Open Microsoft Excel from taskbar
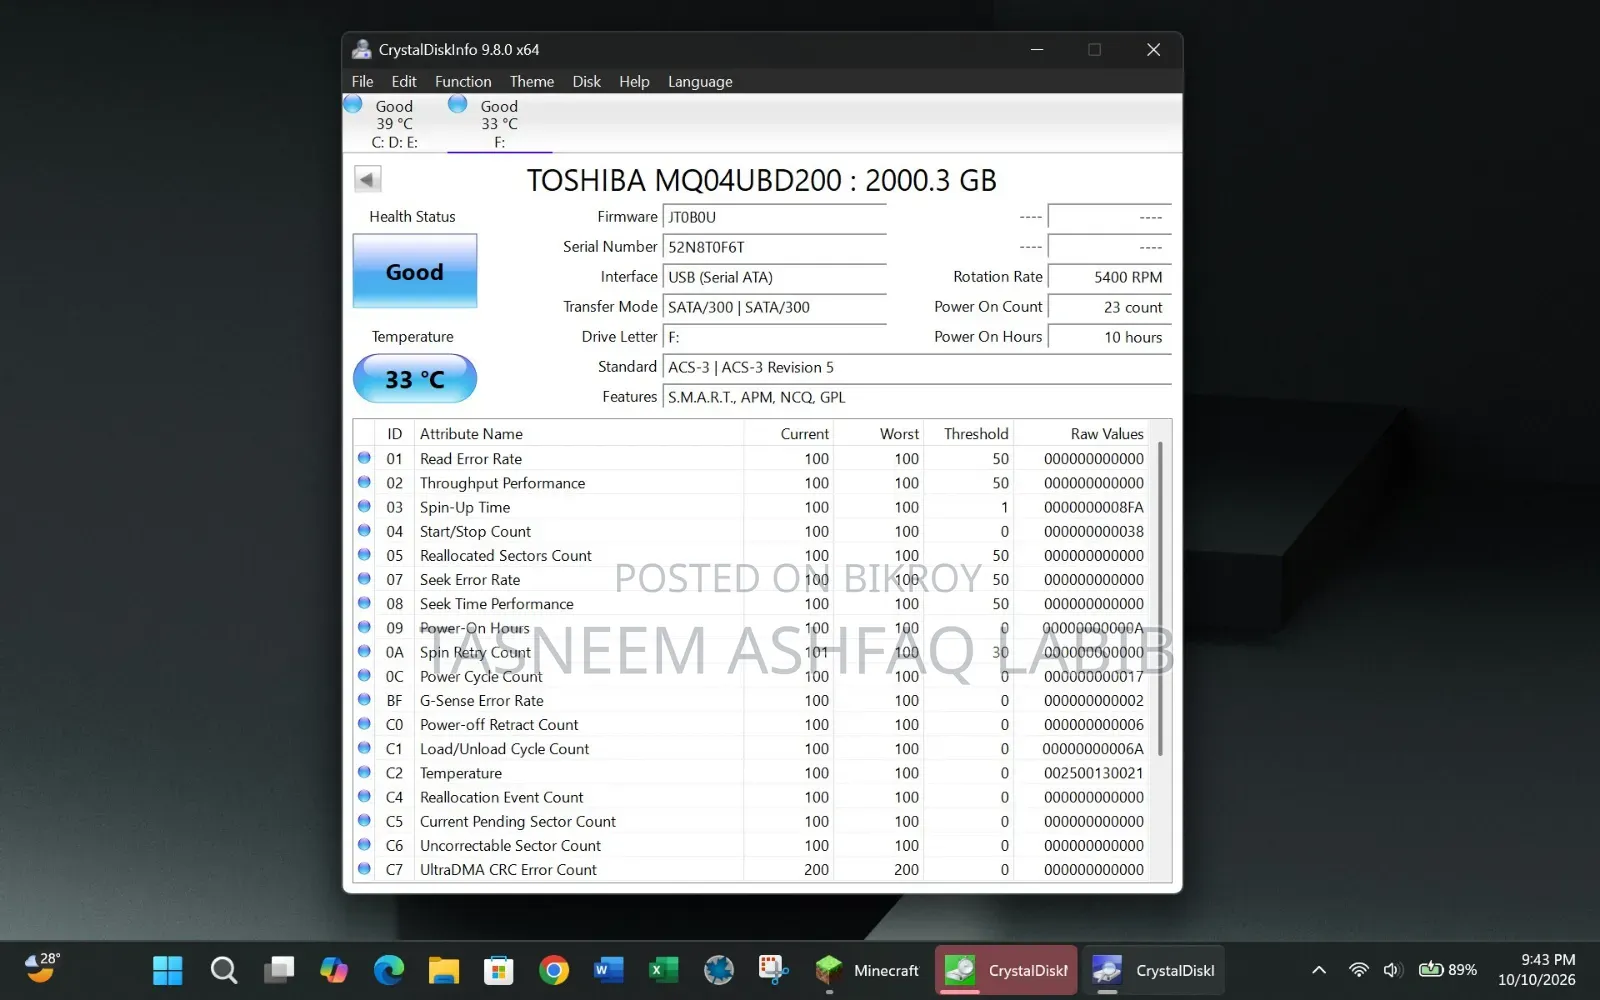Viewport: 1600px width, 1000px height. (x=663, y=970)
